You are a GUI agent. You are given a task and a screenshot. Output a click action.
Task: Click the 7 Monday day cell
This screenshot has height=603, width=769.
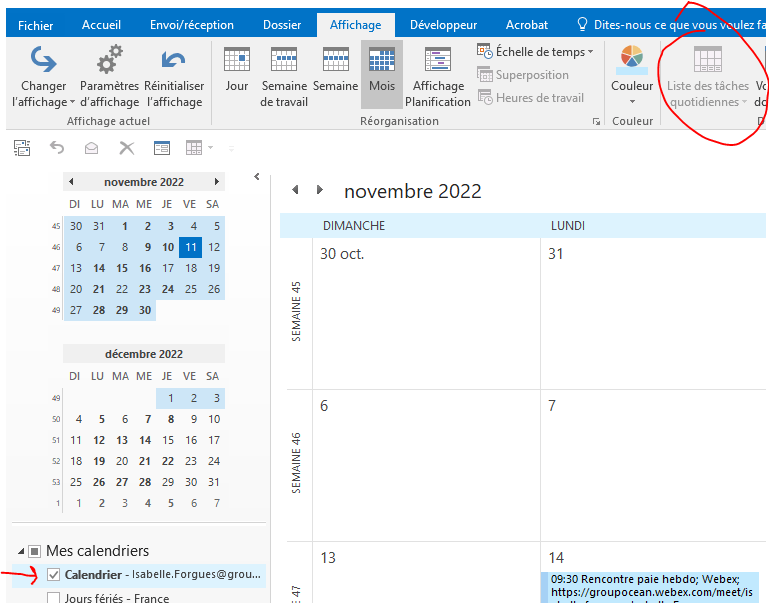pos(654,466)
